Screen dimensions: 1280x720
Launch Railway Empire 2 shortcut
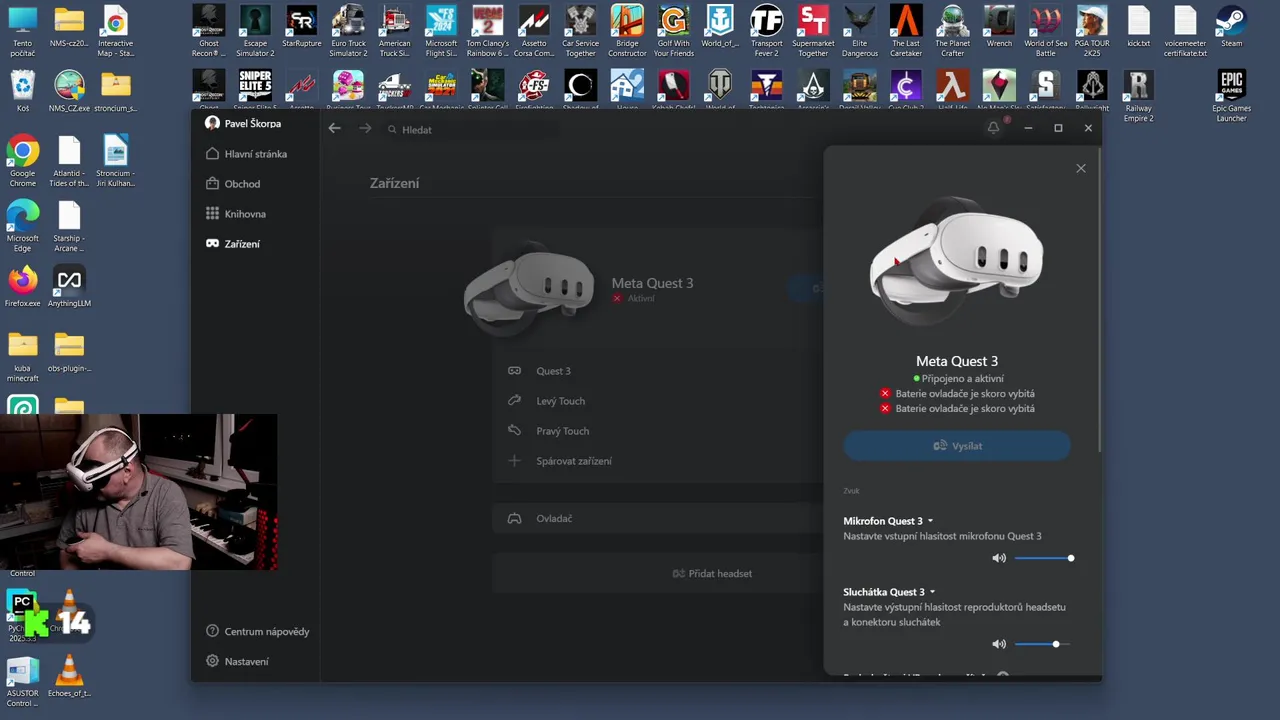(1138, 96)
